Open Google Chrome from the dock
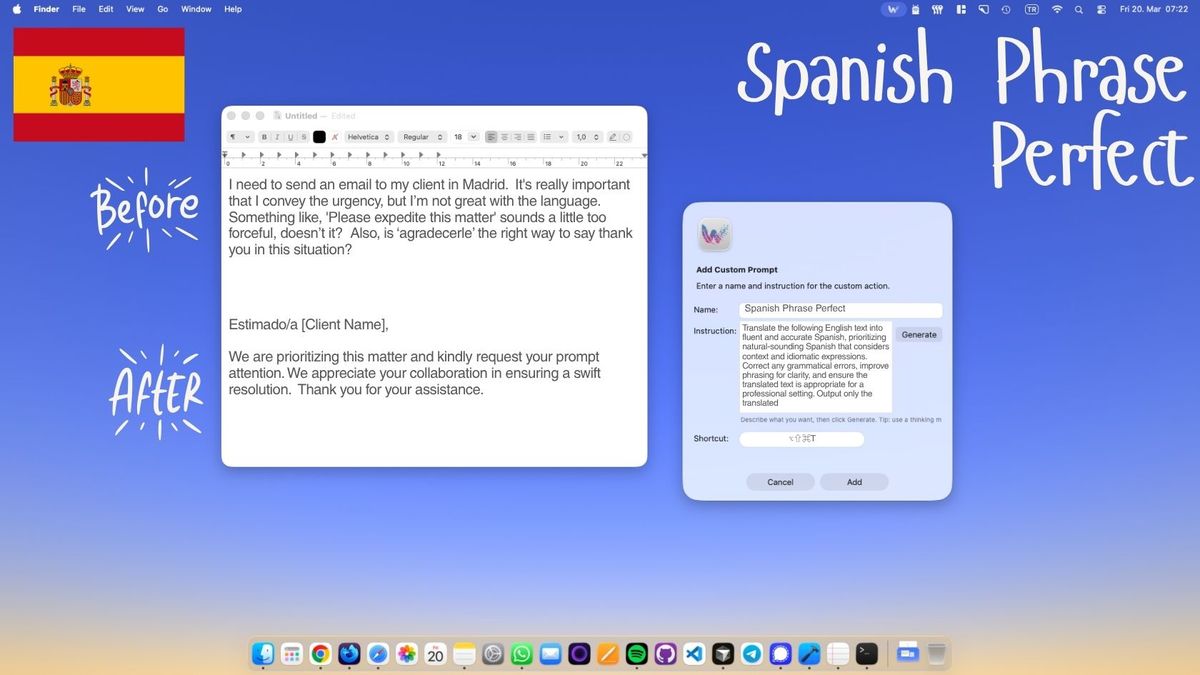Screen dimensions: 1200x675 point(320,654)
